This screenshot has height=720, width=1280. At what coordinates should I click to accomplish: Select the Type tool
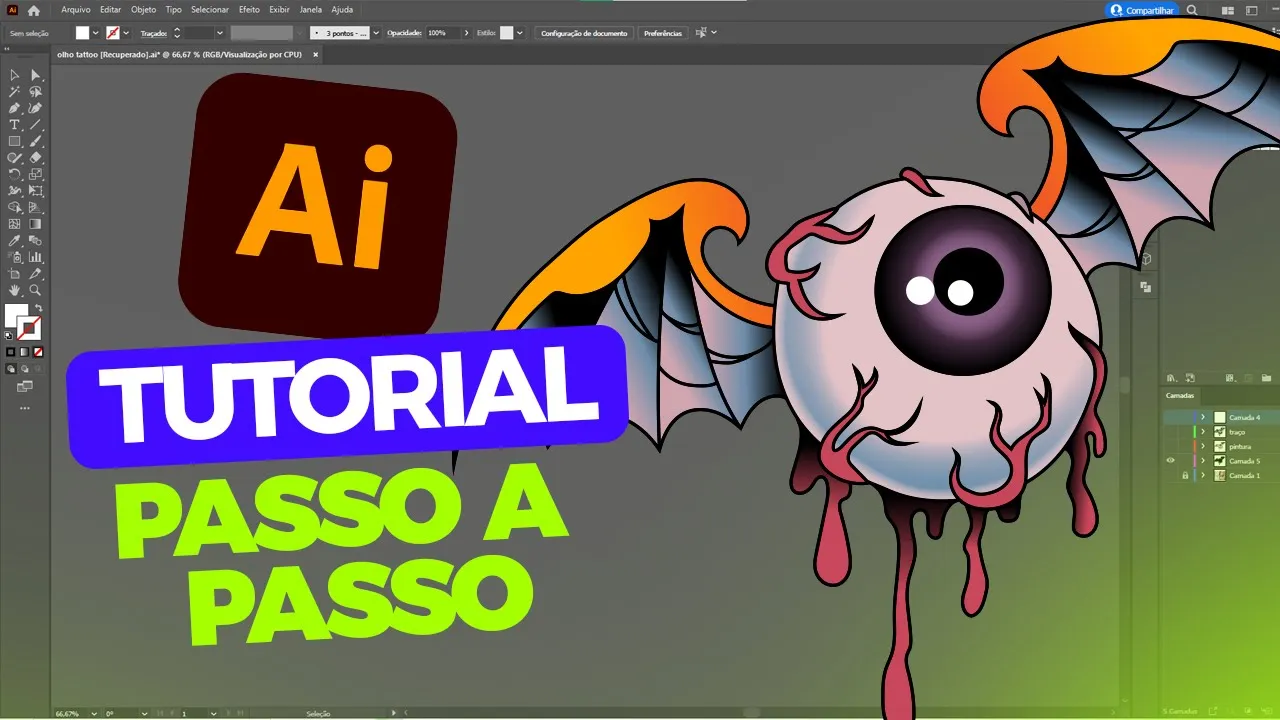[15, 125]
